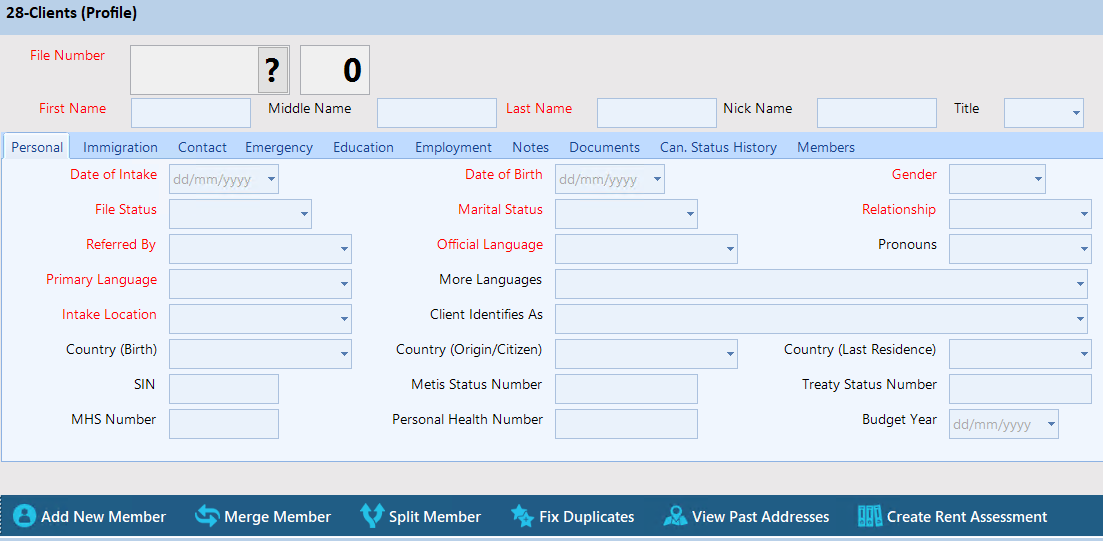Click the Merge Member button label
This screenshot has height=541, width=1103.
tap(277, 517)
